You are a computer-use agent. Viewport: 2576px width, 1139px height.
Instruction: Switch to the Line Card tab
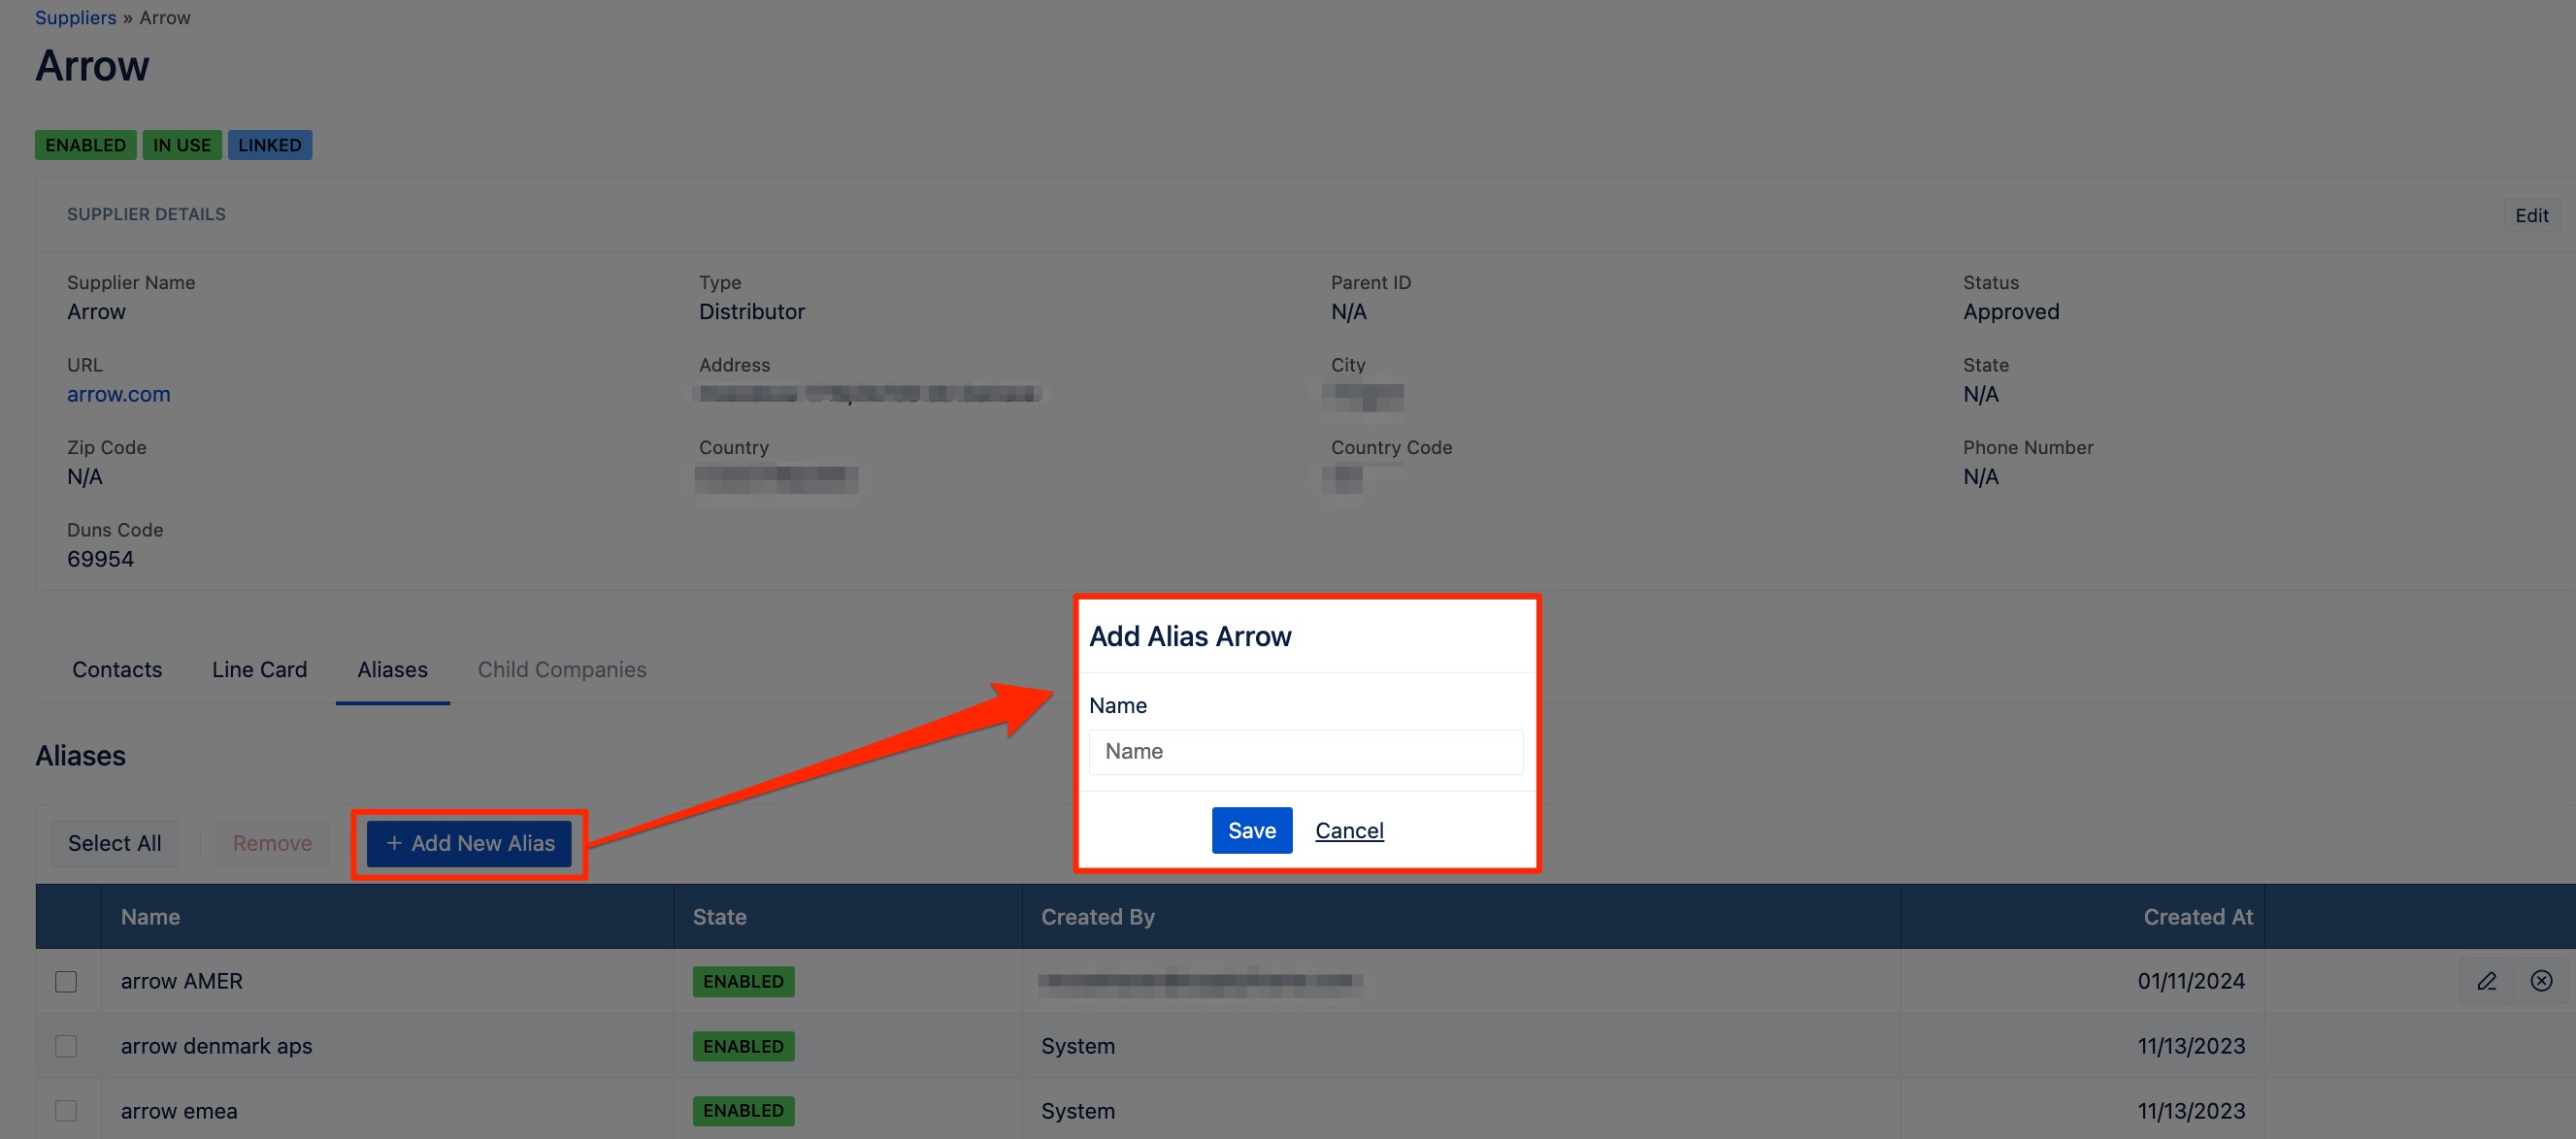pos(259,670)
